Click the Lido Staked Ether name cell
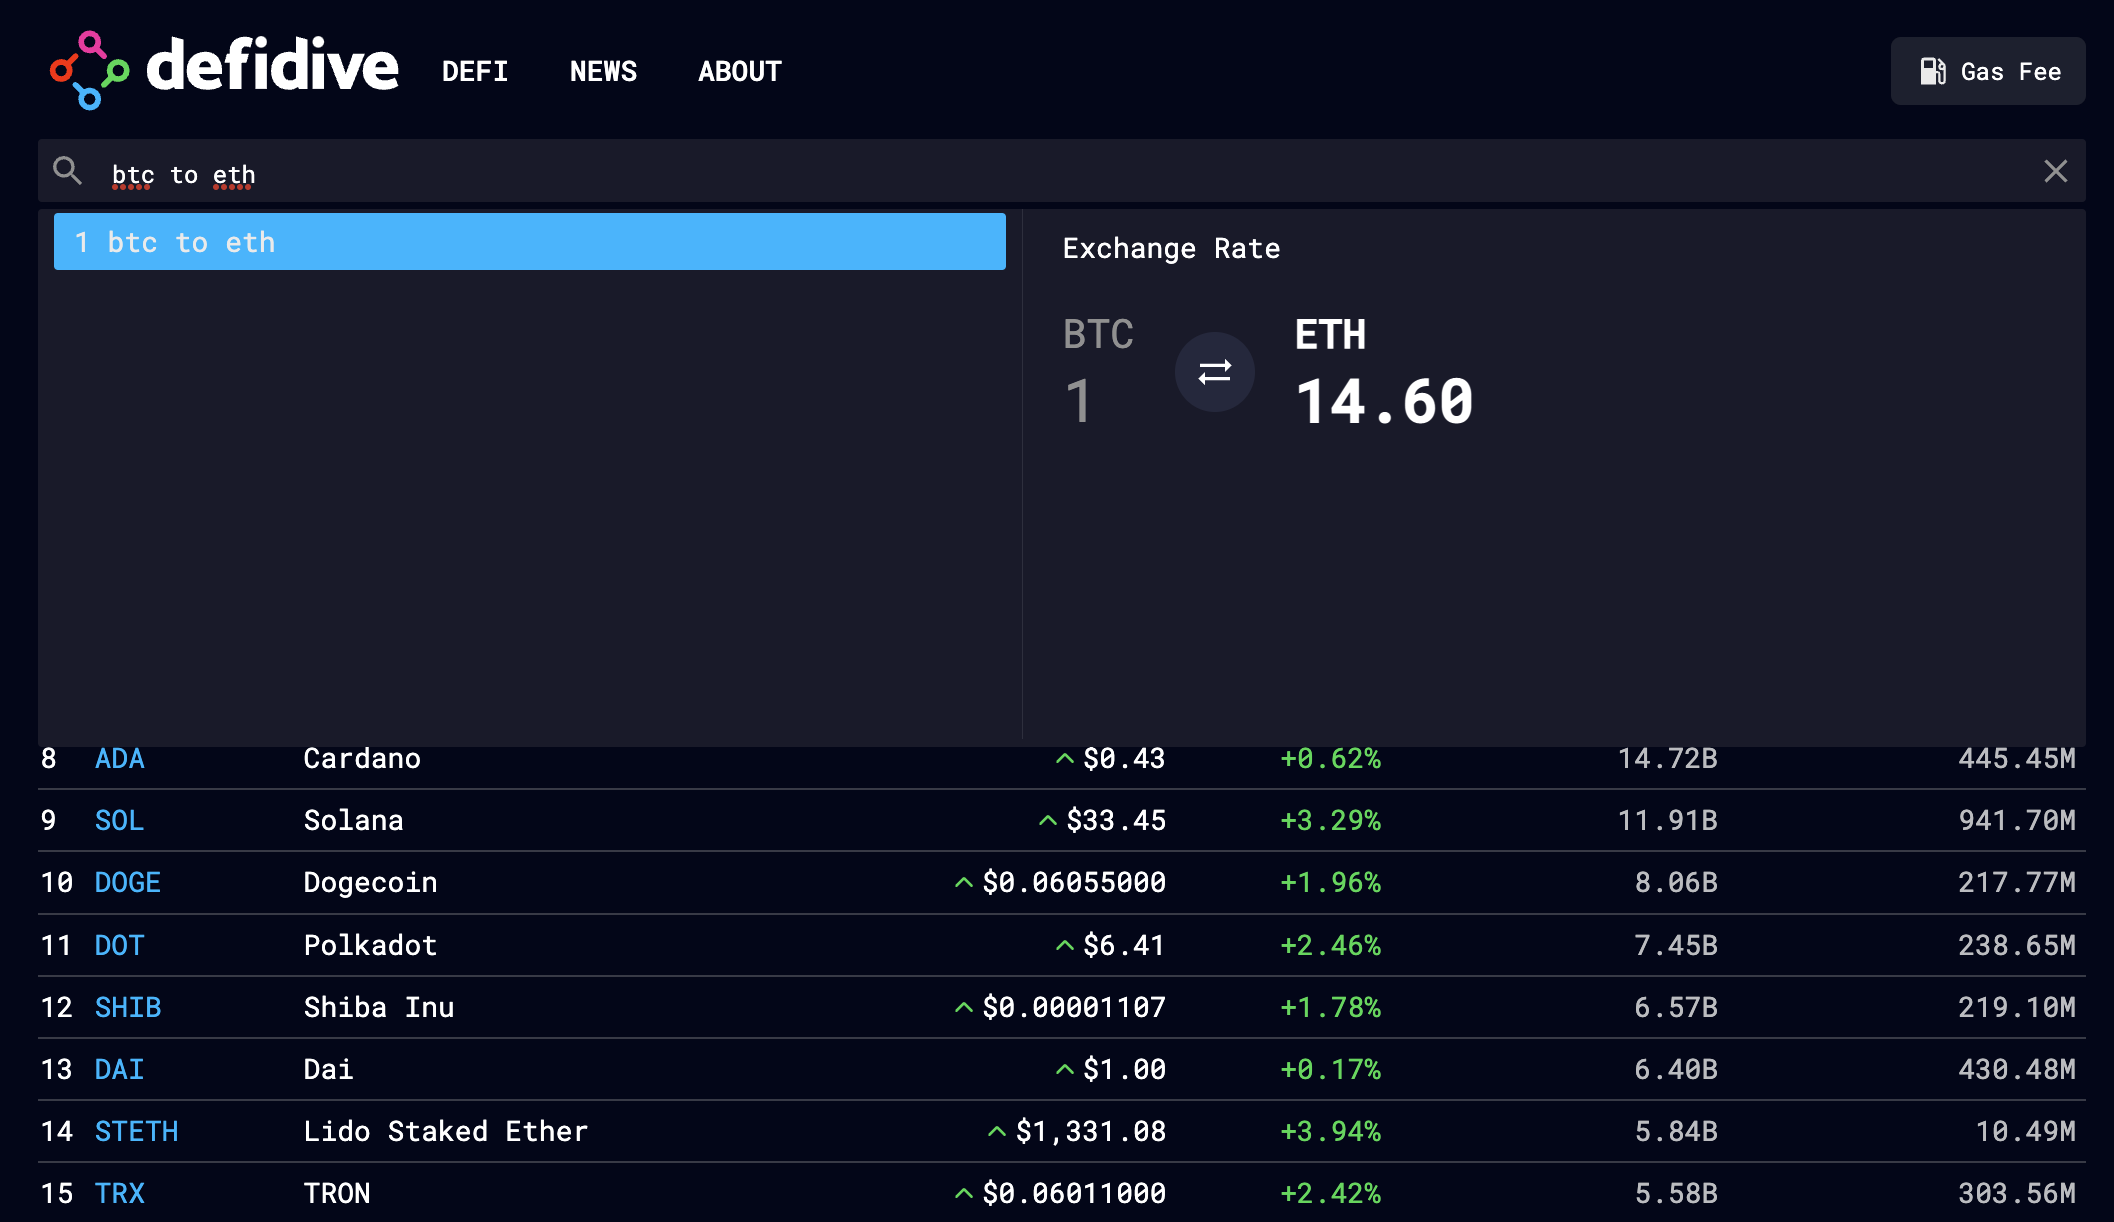This screenshot has height=1222, width=2114. (x=446, y=1132)
